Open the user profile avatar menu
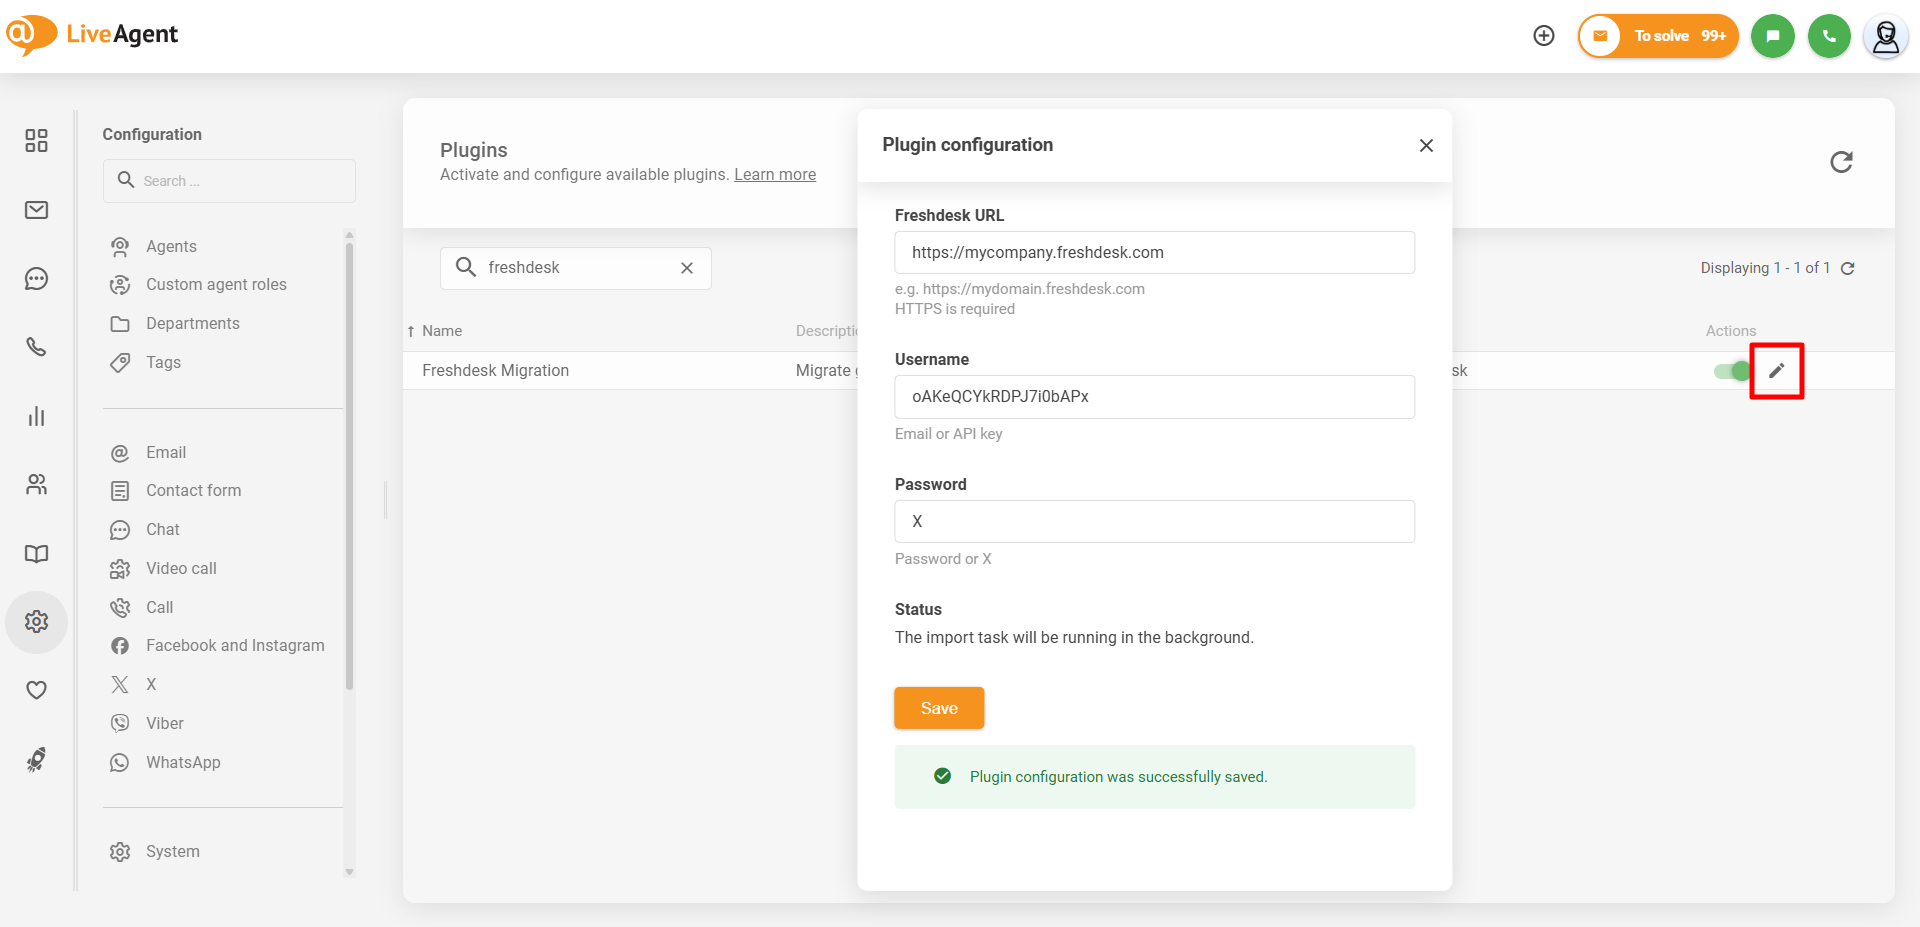The width and height of the screenshot is (1920, 927). 1885,37
